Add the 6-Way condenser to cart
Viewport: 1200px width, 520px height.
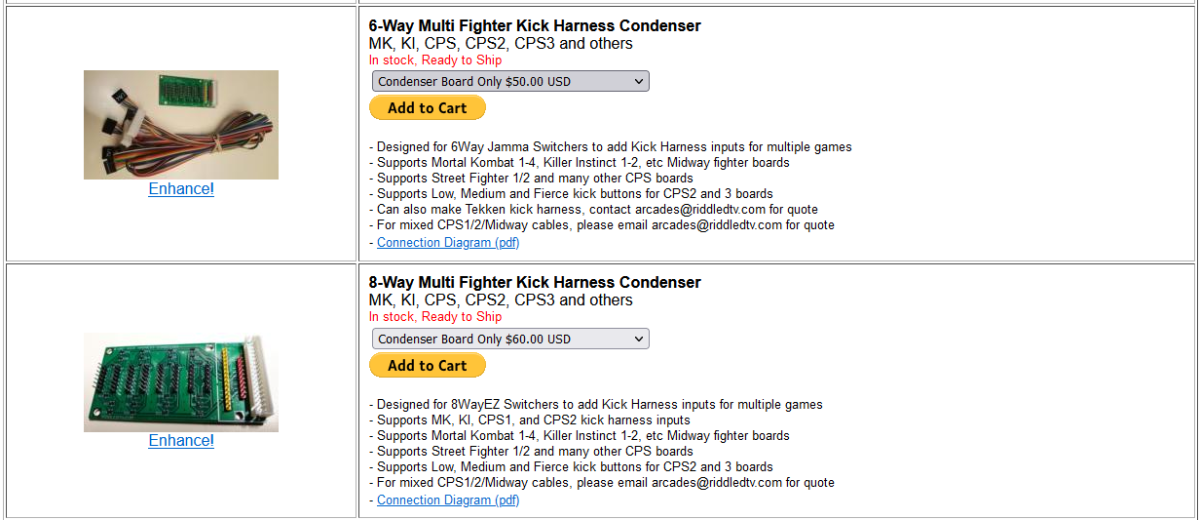(x=427, y=108)
